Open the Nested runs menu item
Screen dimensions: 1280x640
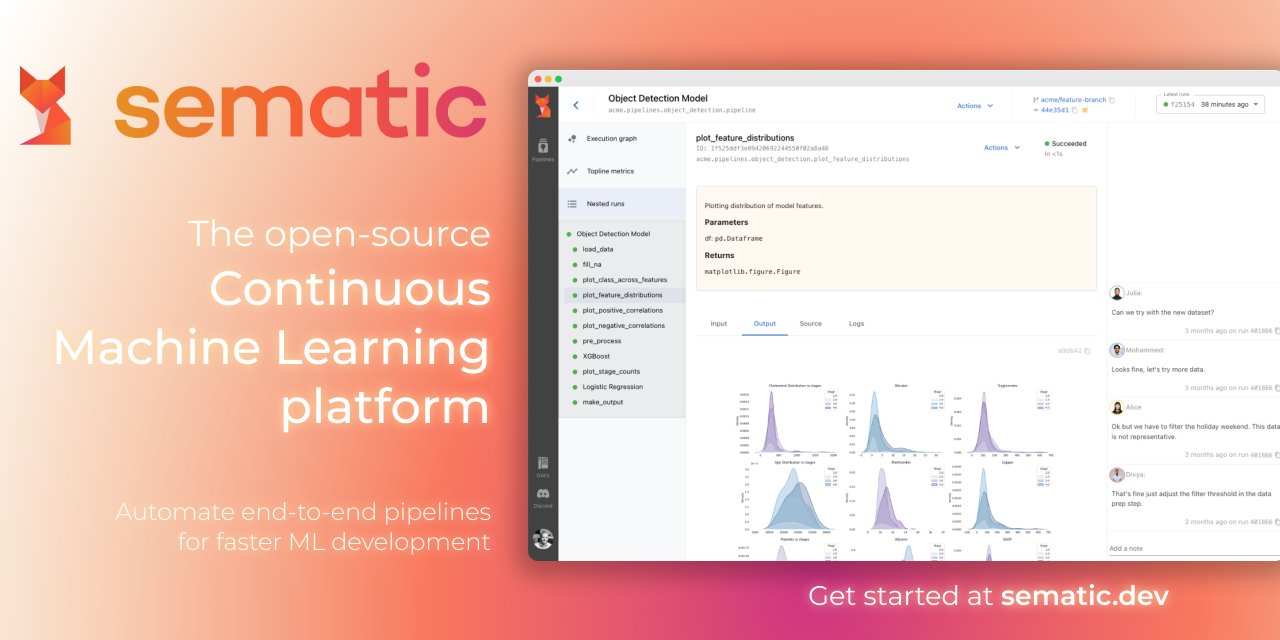click(x=622, y=204)
